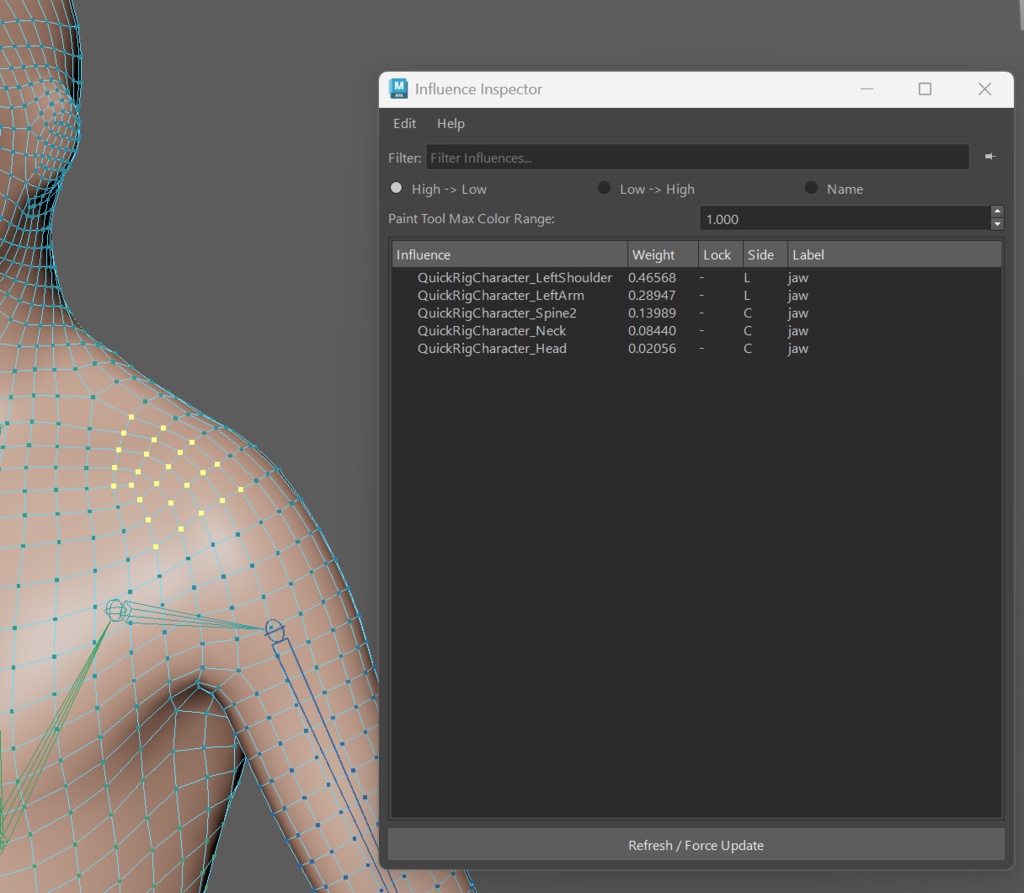Select the Name sort option
The width and height of the screenshot is (1024, 893).
tap(811, 188)
